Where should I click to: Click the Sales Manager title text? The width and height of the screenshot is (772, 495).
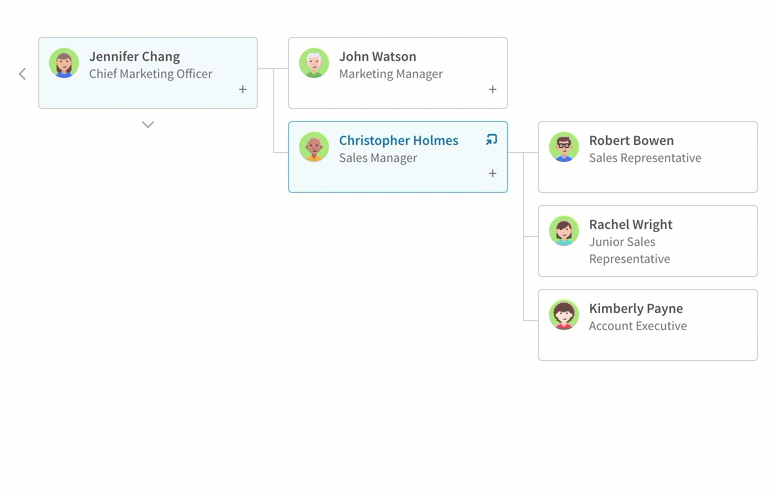tap(378, 158)
